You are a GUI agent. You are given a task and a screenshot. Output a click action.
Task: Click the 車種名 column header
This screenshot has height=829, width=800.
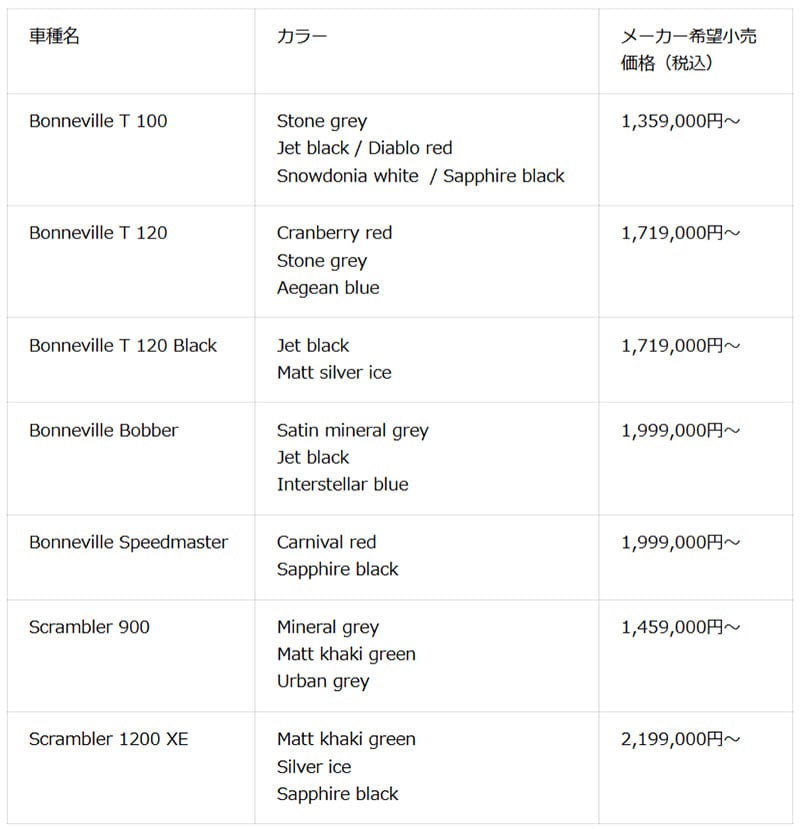coord(54,36)
